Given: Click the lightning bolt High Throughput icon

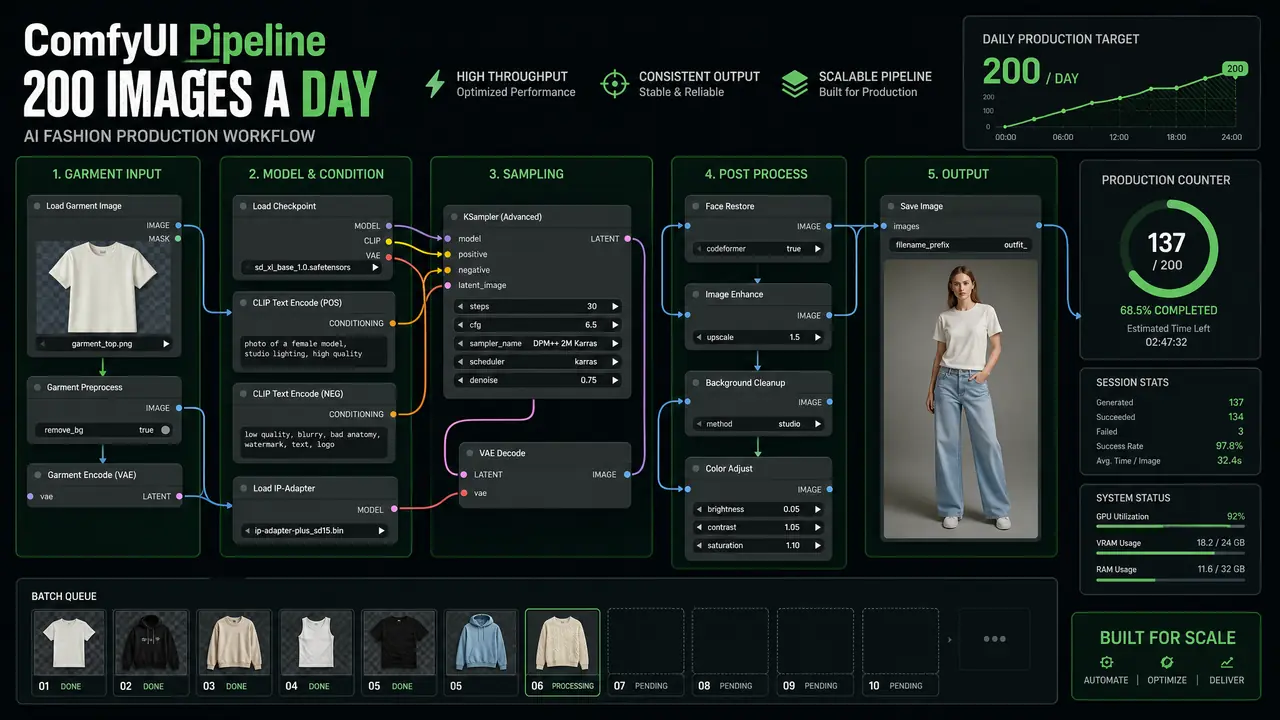Looking at the screenshot, I should pos(434,84).
